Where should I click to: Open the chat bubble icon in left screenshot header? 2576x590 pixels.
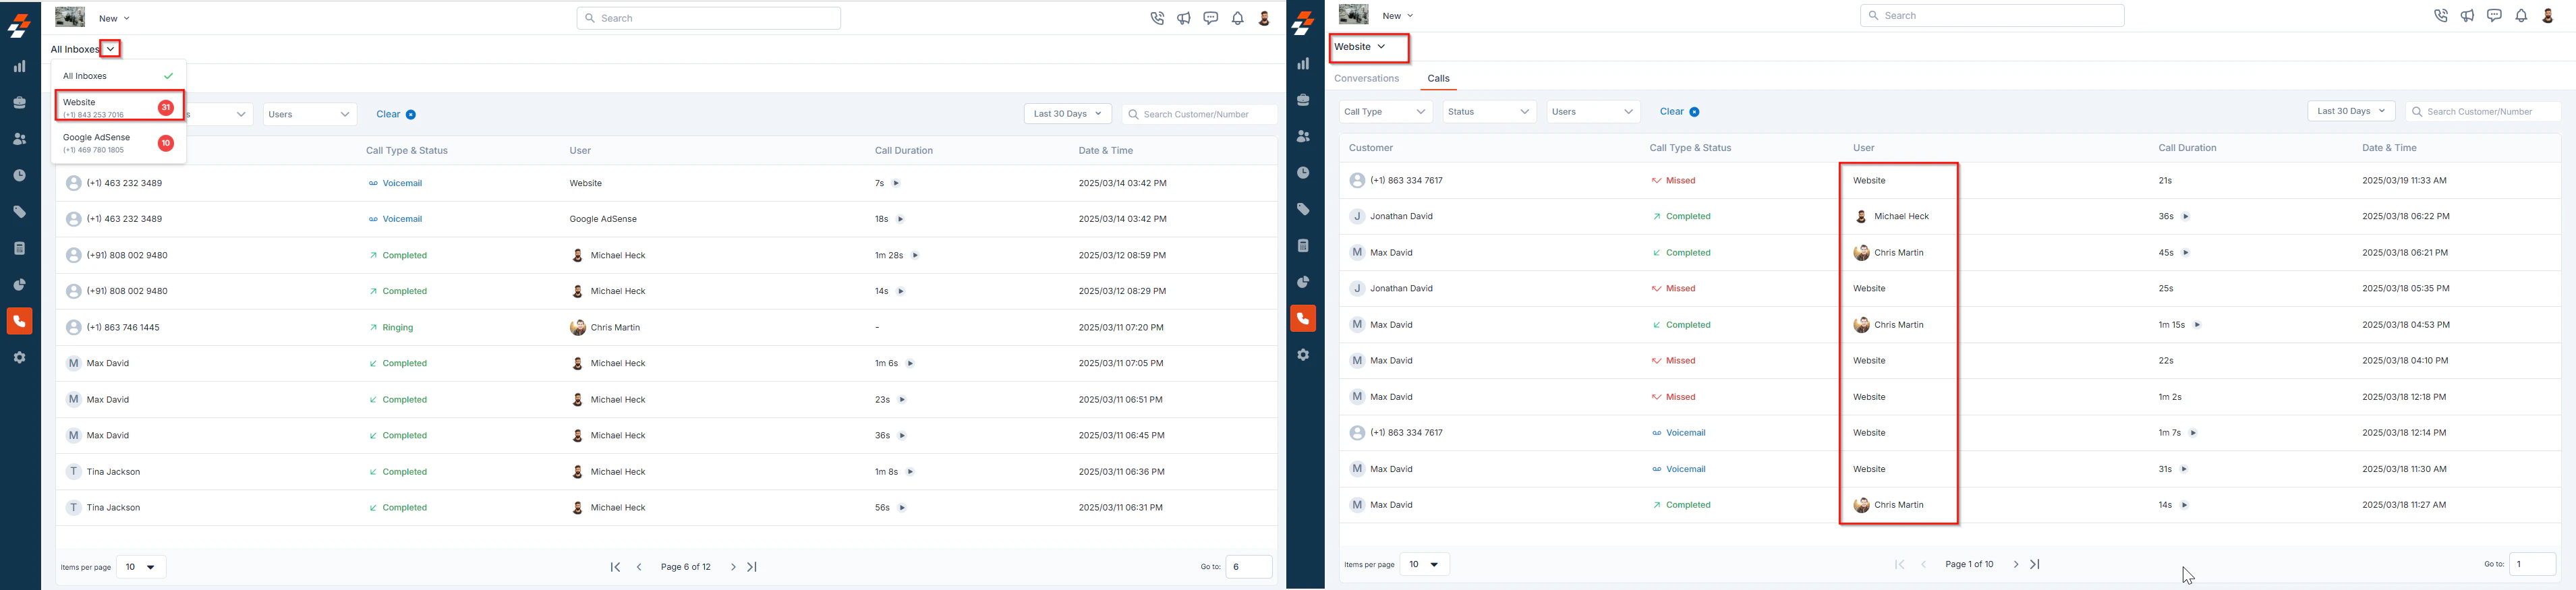tap(1211, 18)
